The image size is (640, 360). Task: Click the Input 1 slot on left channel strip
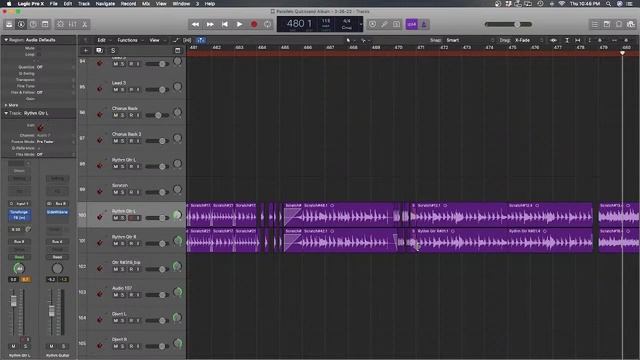click(x=19, y=203)
